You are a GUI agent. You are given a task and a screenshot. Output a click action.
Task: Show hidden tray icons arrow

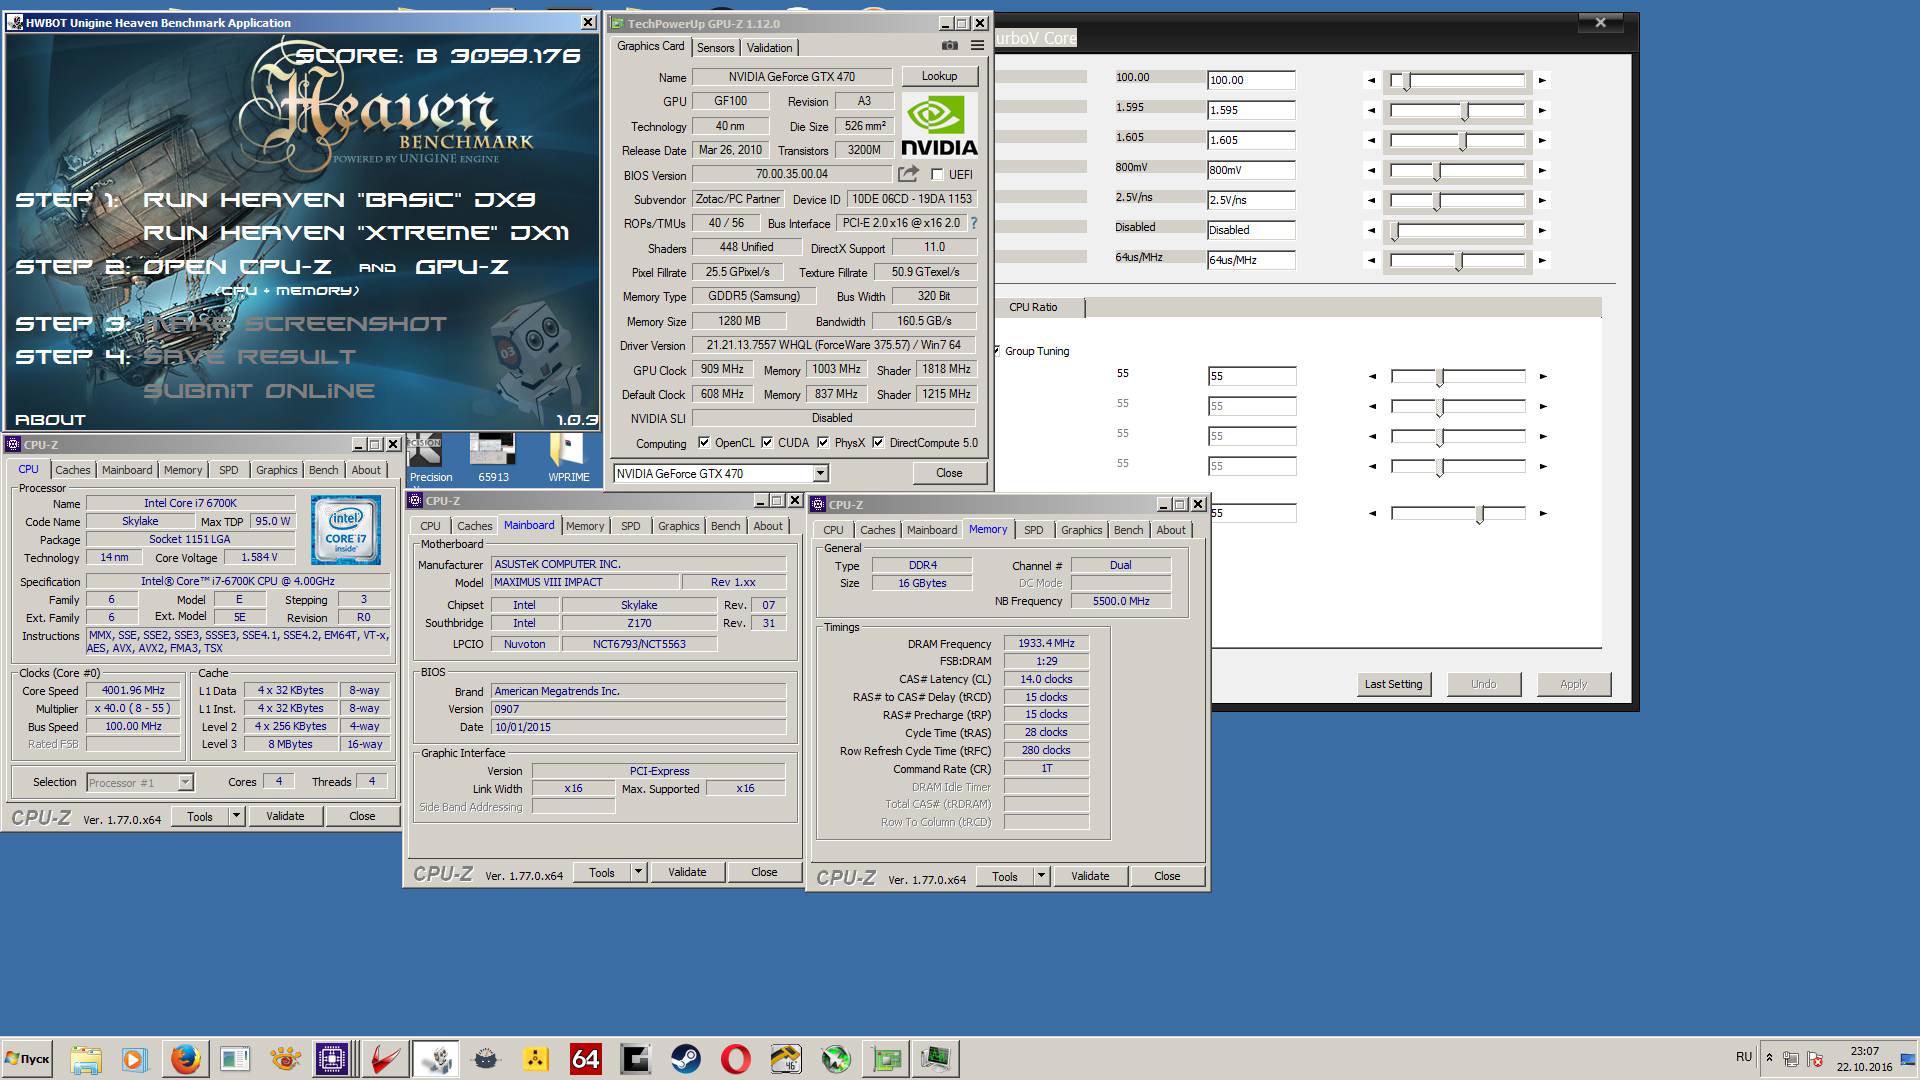click(1769, 1058)
